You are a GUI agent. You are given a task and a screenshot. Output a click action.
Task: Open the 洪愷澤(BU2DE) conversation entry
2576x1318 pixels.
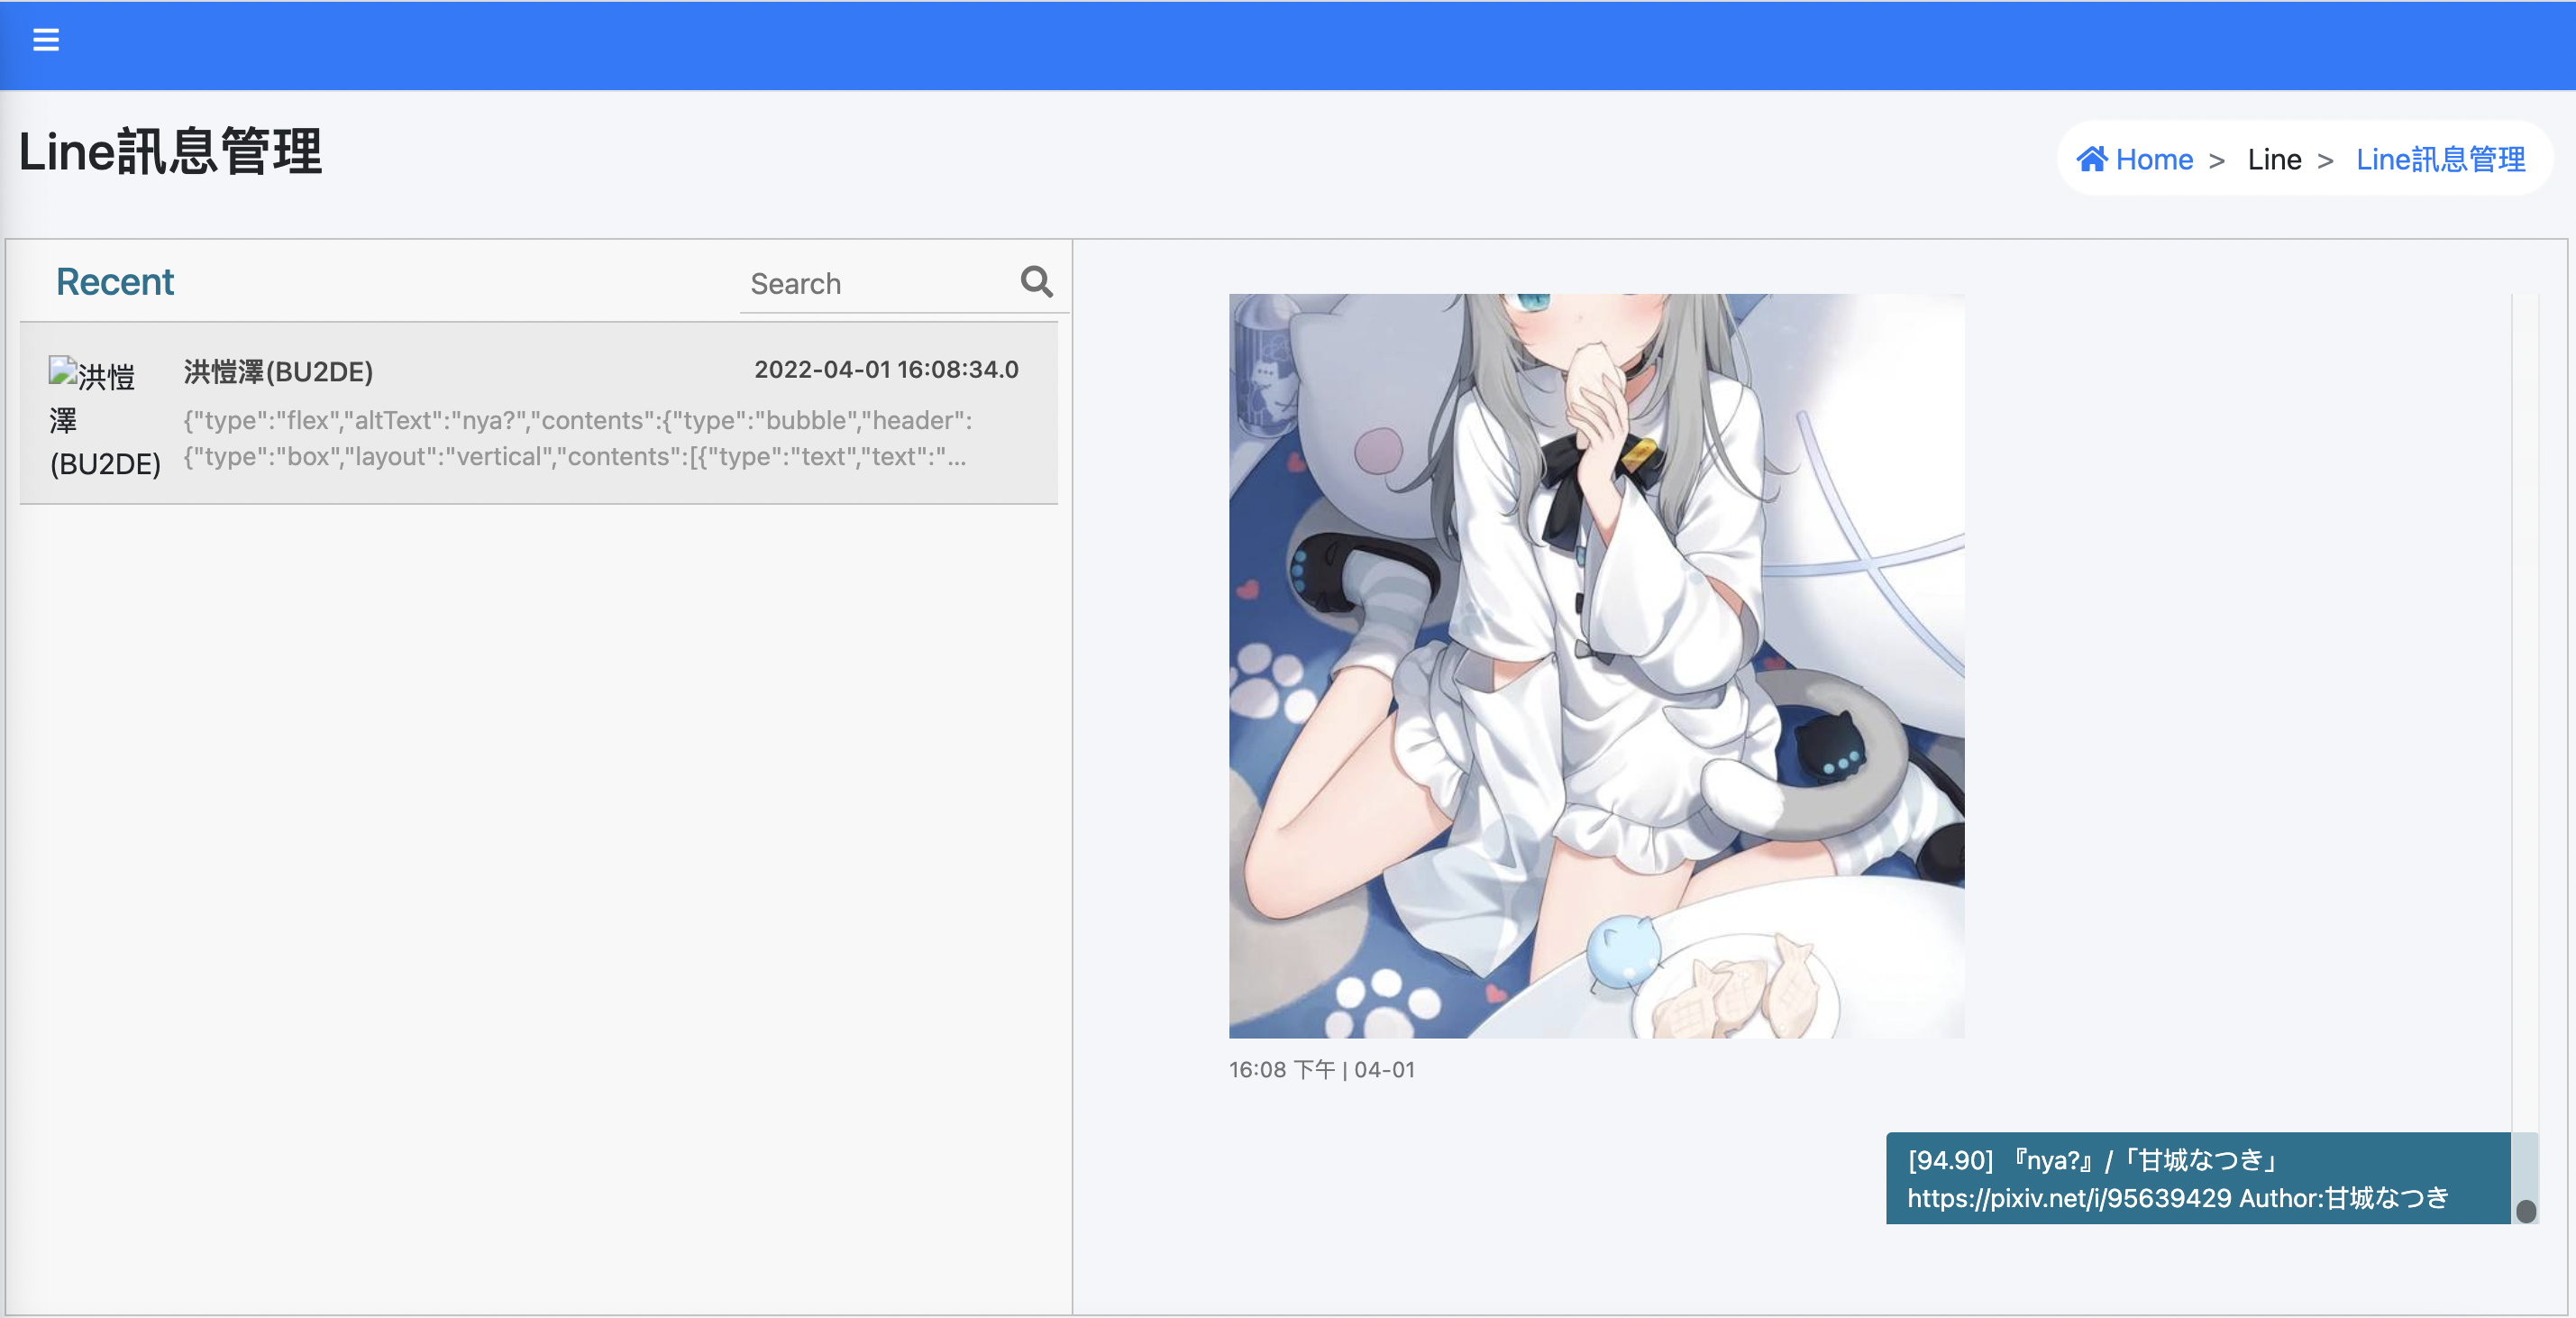point(278,372)
